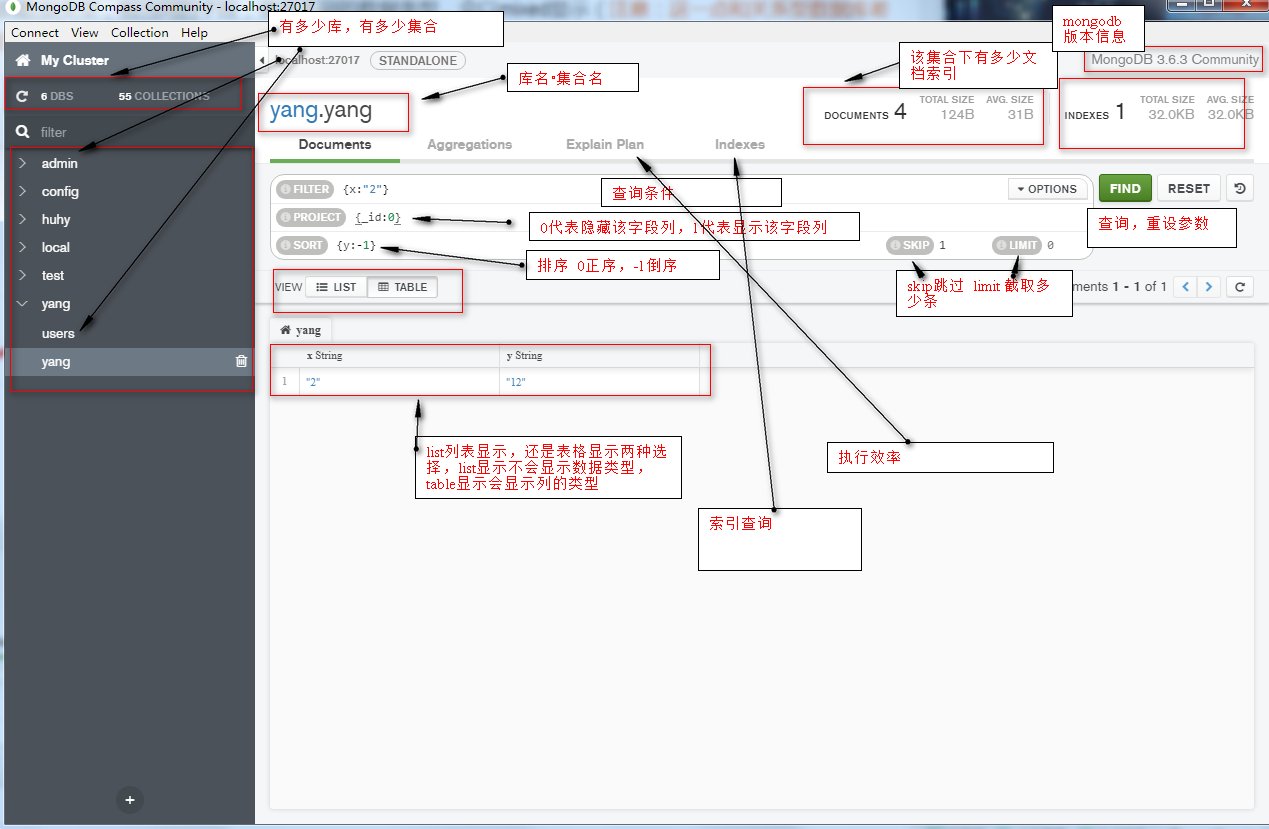
Task: Go to previous page of documents
Action: tap(1186, 287)
